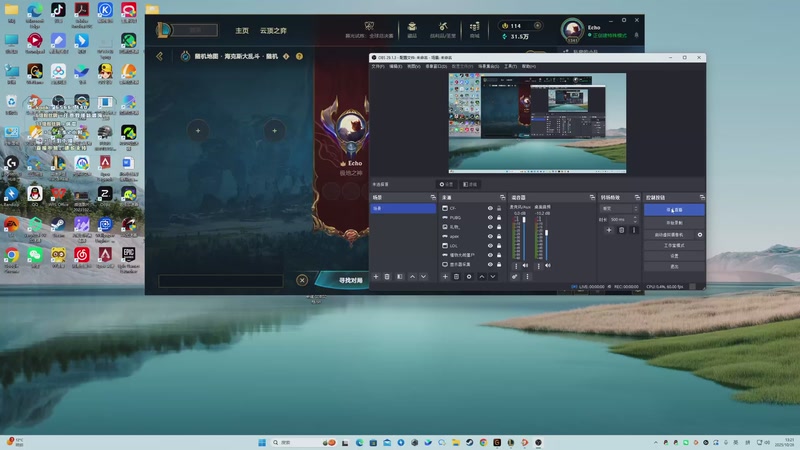Toggle lock on CF source
Image resolution: width=800 pixels, height=450 pixels.
pyautogui.click(x=499, y=208)
